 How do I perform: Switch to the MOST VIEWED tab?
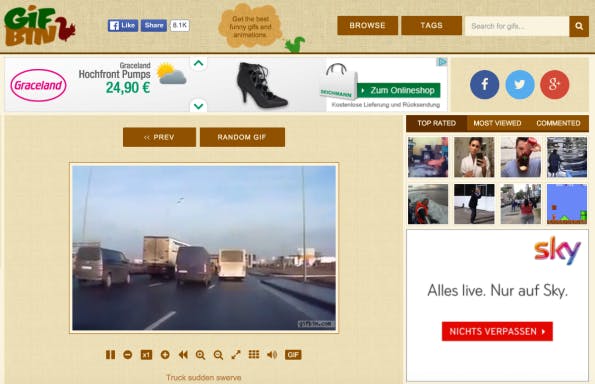click(497, 123)
